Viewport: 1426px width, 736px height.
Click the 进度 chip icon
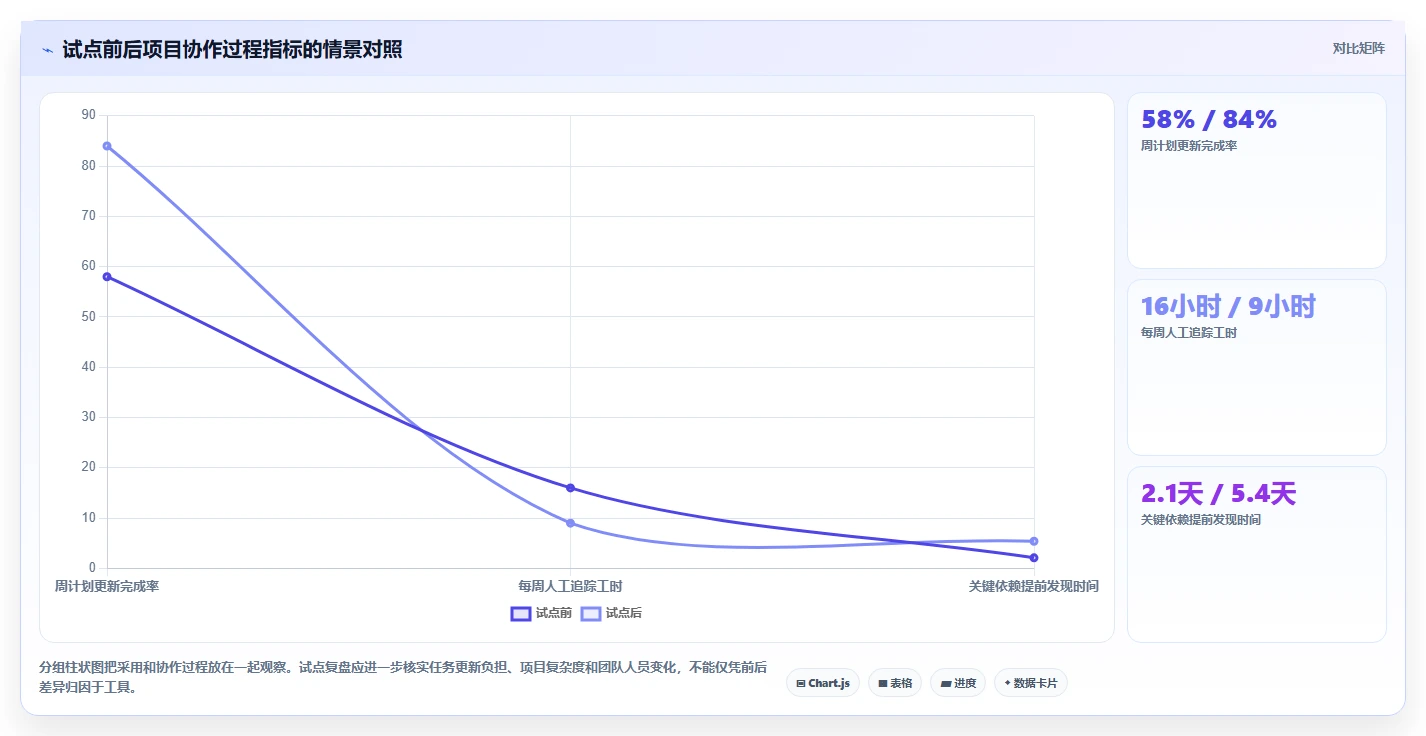click(x=946, y=684)
